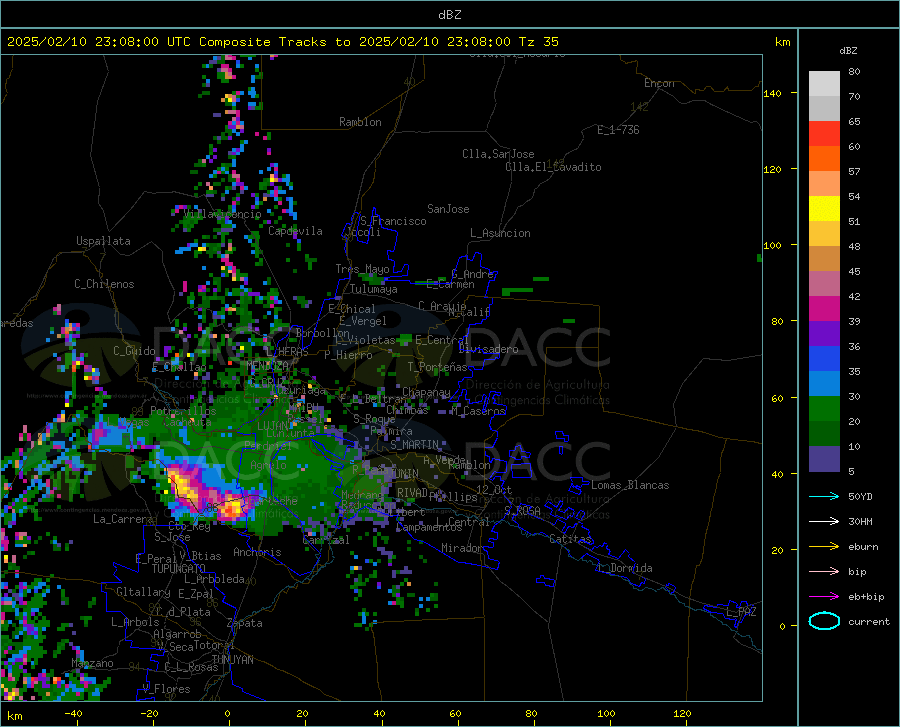Viewport: 900px width, 727px height.
Task: Click the 'L_Asuncion' map label
Action: point(500,233)
